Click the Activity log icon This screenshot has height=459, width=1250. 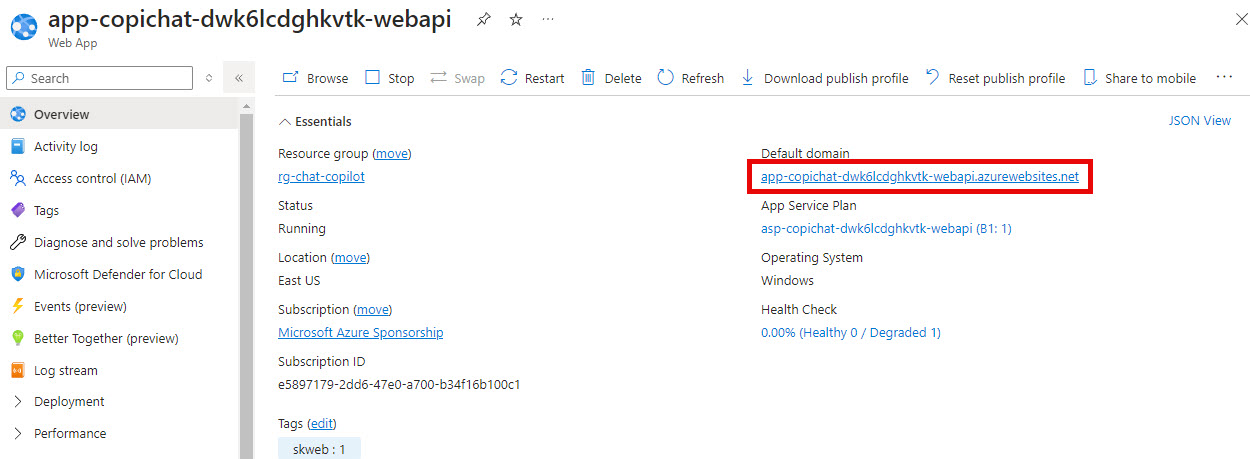point(17,146)
